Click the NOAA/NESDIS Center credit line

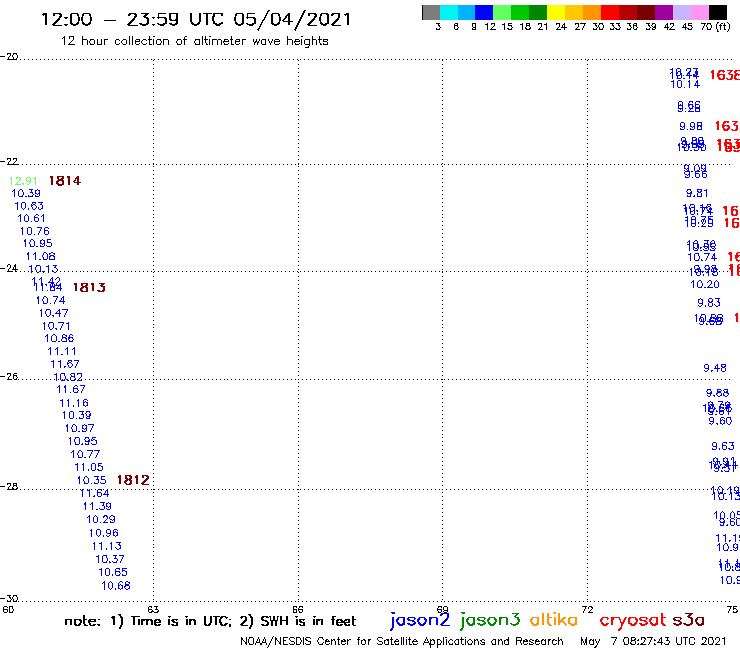402,641
